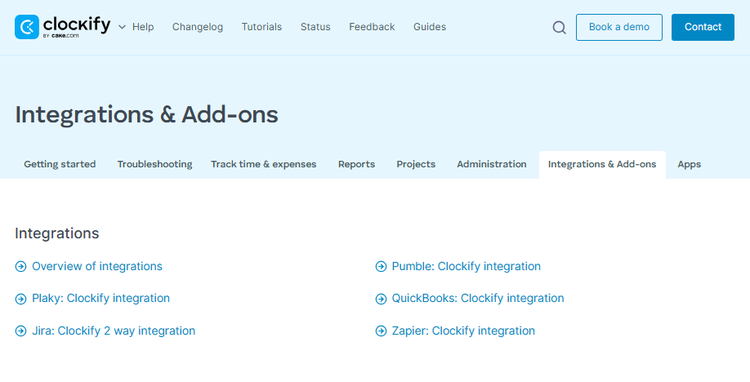Click the Clockify logo icon

(x=27, y=27)
